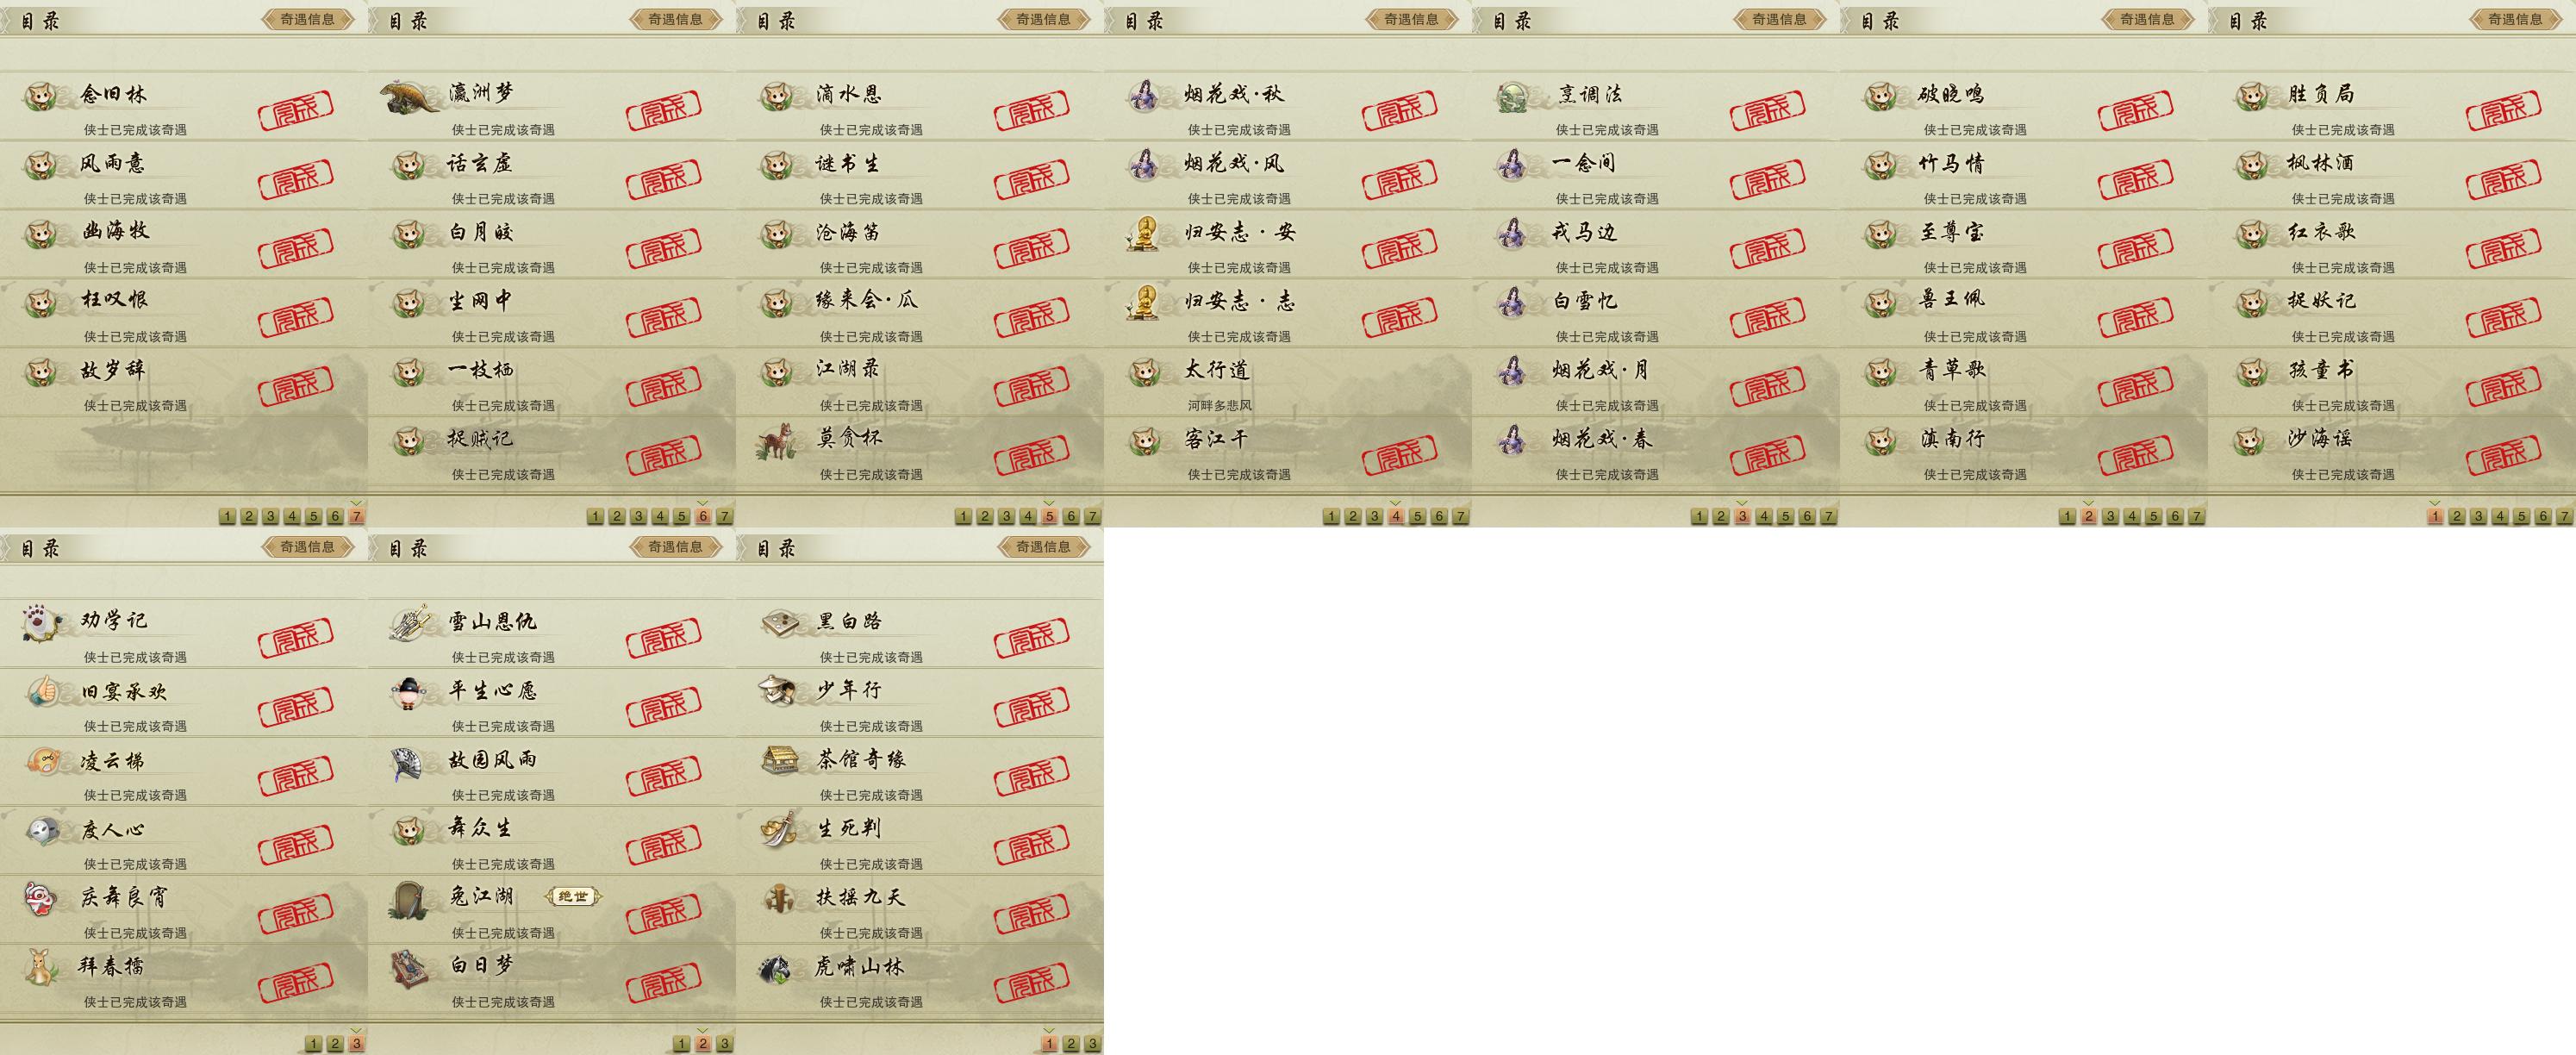Open 奇遇信息 tab above 念旧林 list
Image resolution: width=2576 pixels, height=1055 pixels.
307,19
